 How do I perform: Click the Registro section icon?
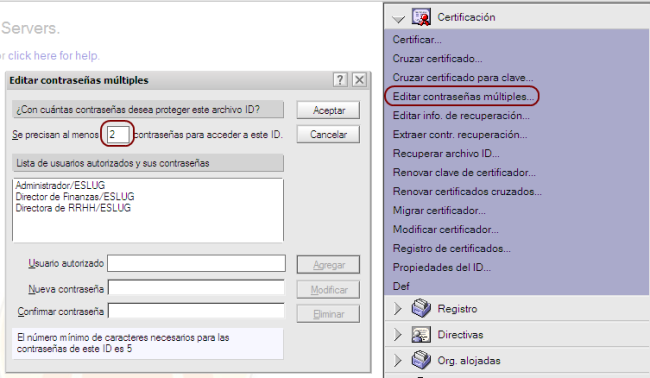point(421,308)
